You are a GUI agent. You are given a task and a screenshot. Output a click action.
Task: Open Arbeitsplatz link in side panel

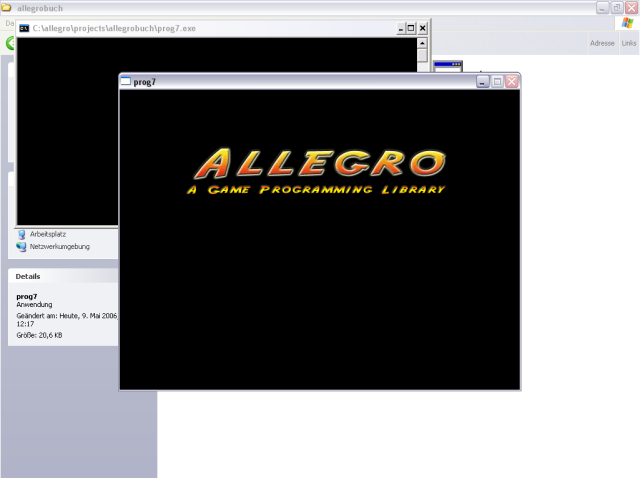point(48,234)
